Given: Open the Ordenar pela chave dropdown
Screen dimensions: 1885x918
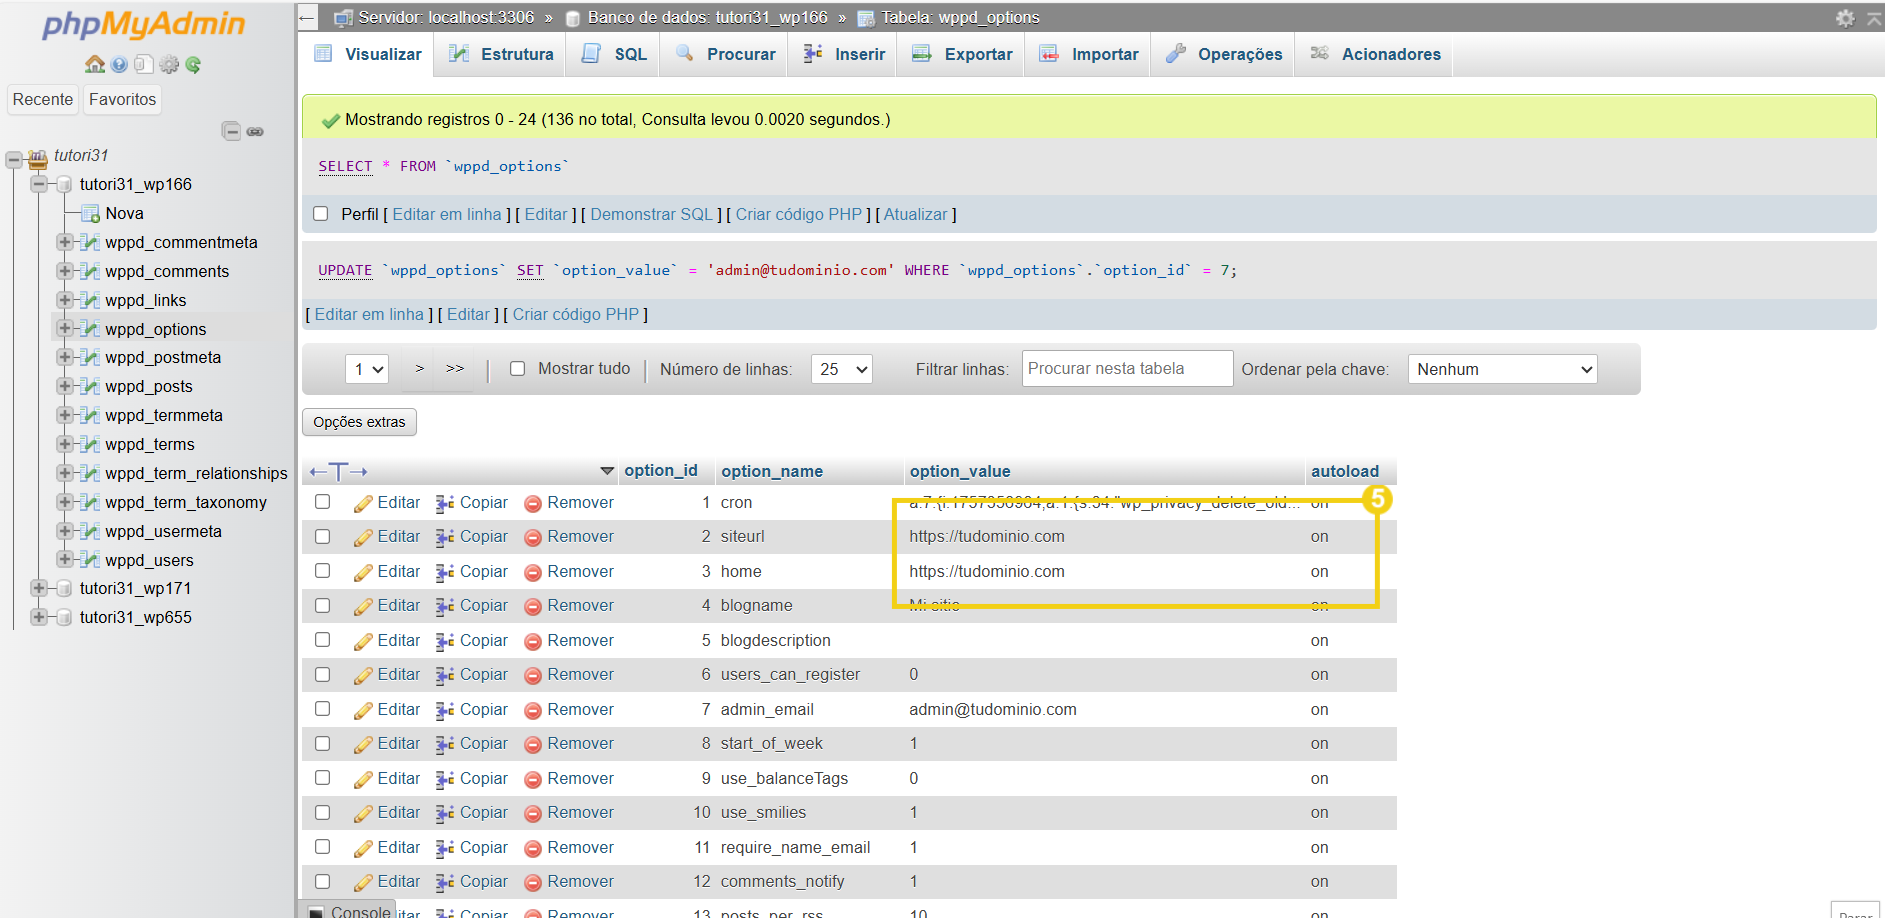Looking at the screenshot, I should click(x=1502, y=369).
